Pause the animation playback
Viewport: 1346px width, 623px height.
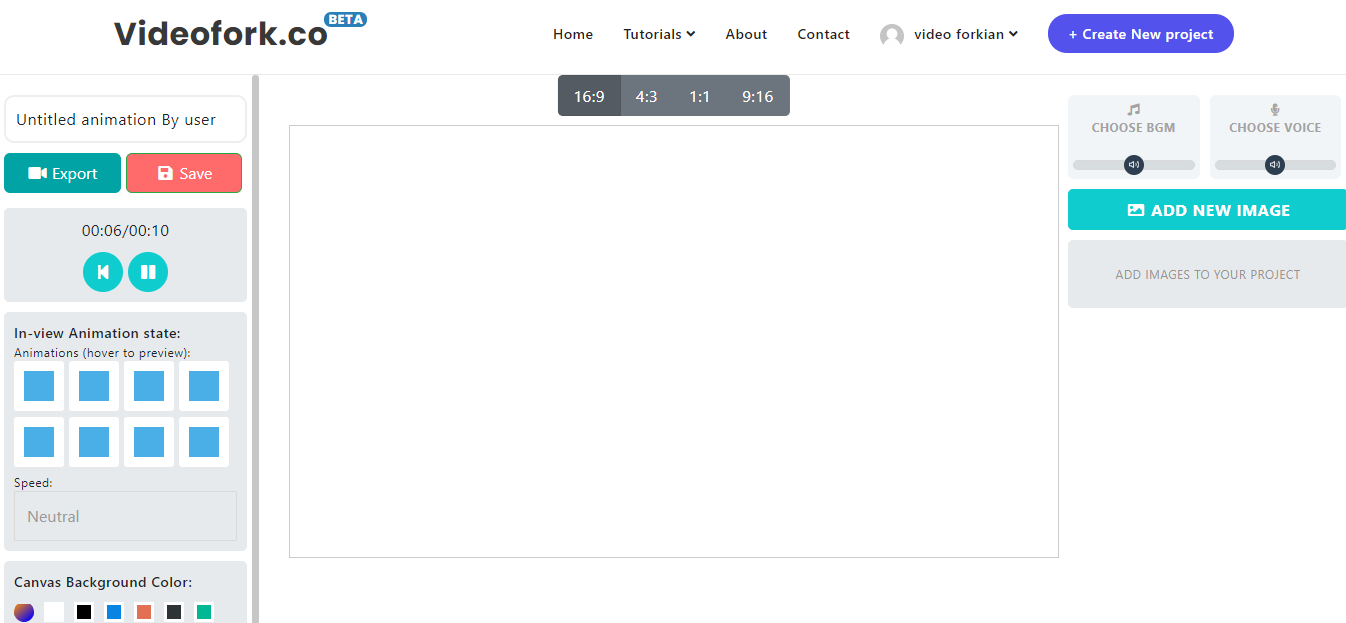pos(148,272)
